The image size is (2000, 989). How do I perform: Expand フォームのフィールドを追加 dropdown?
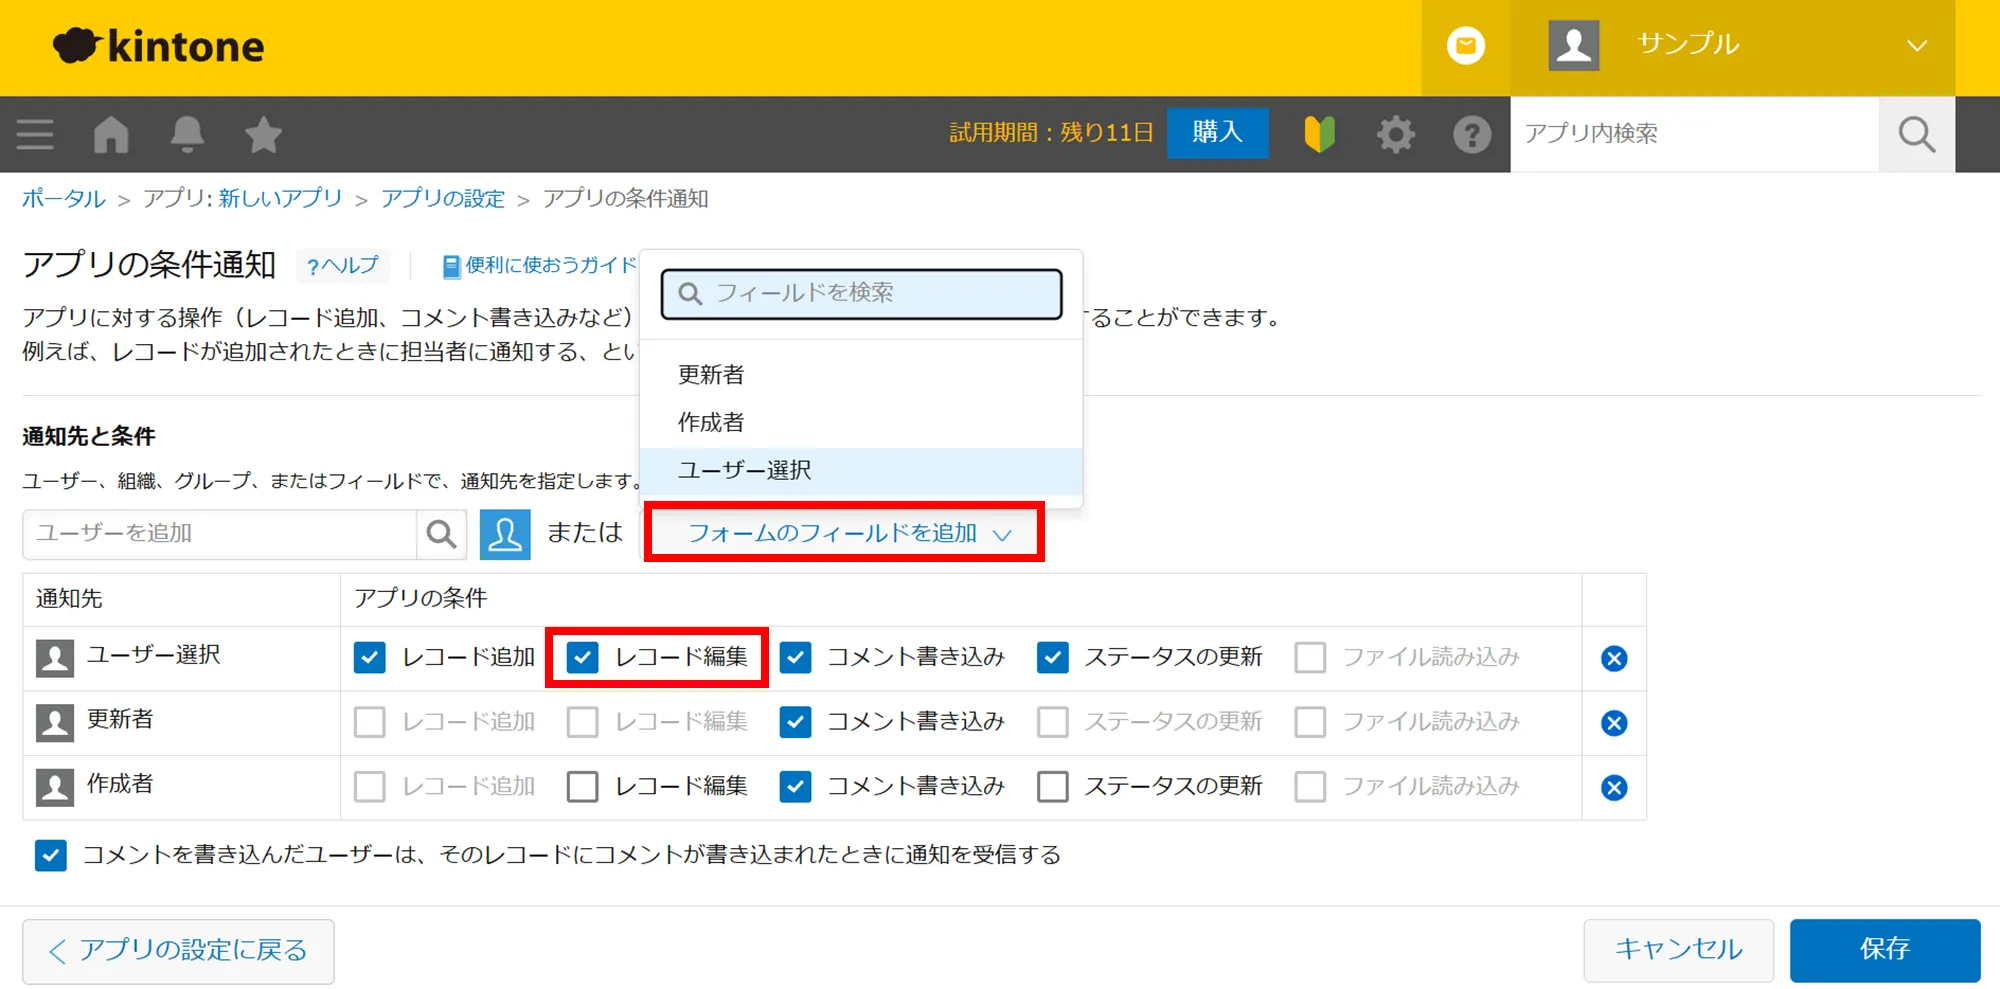point(845,533)
